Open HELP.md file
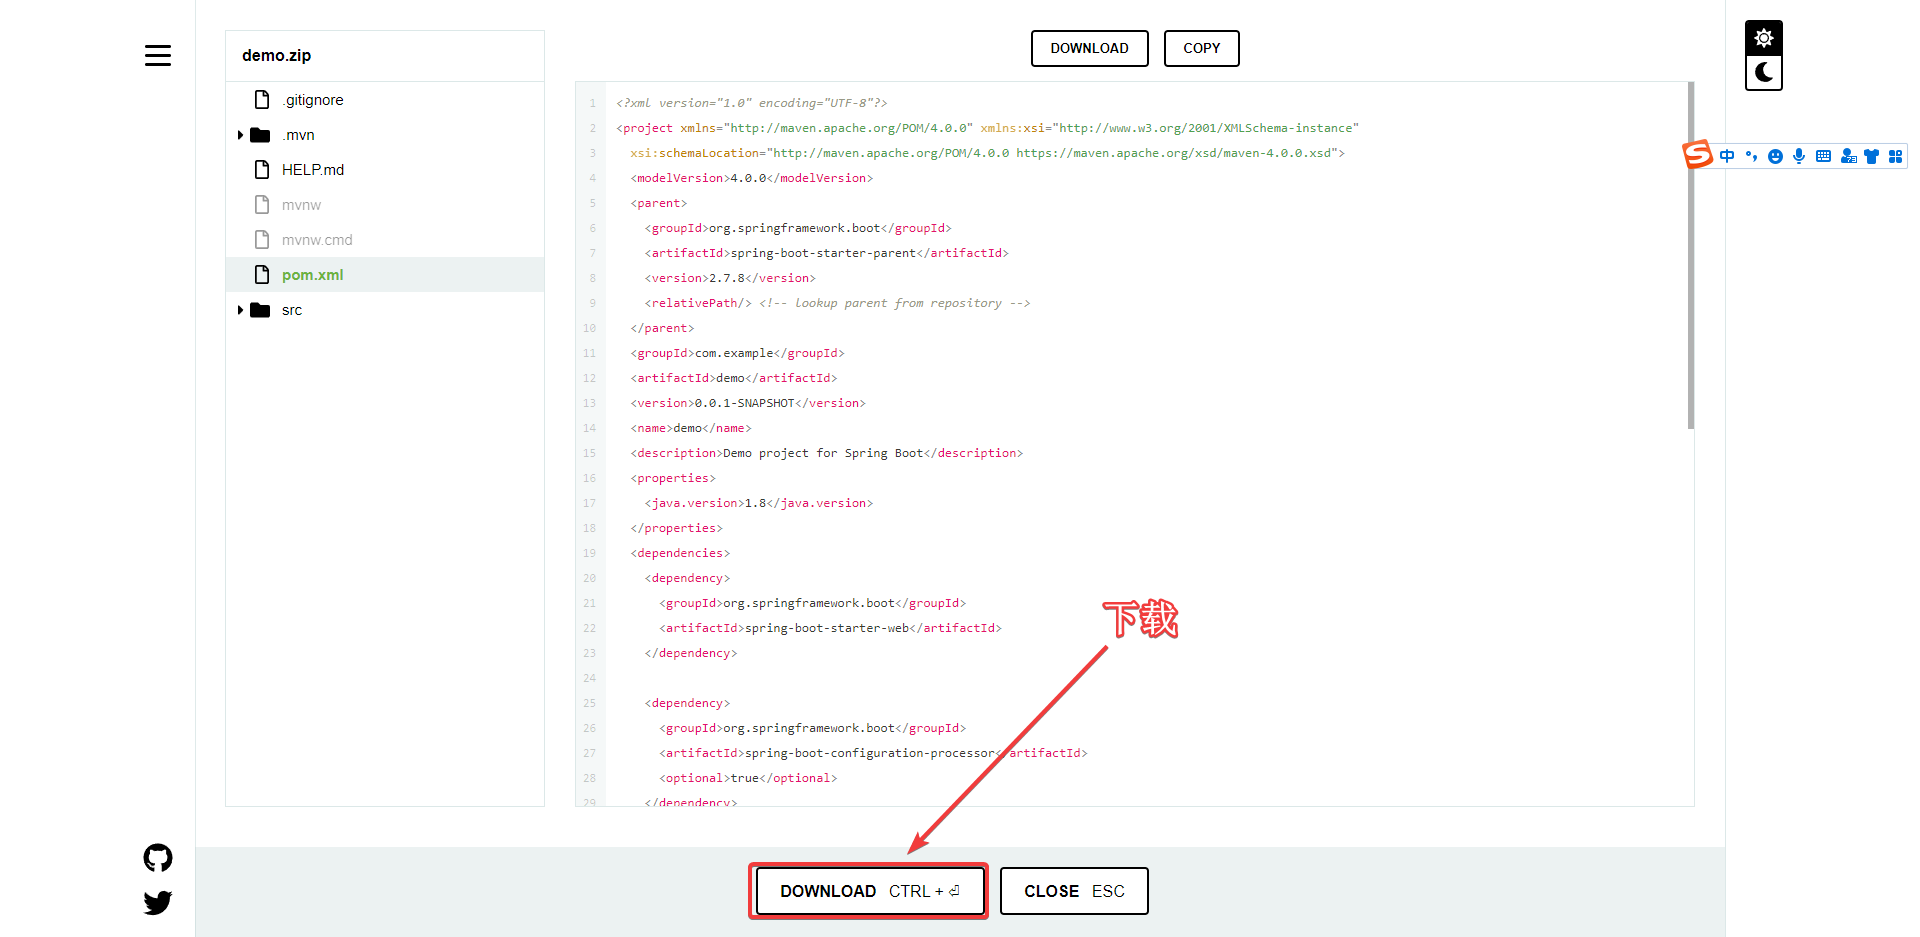Image resolution: width=1920 pixels, height=937 pixels. pos(312,170)
